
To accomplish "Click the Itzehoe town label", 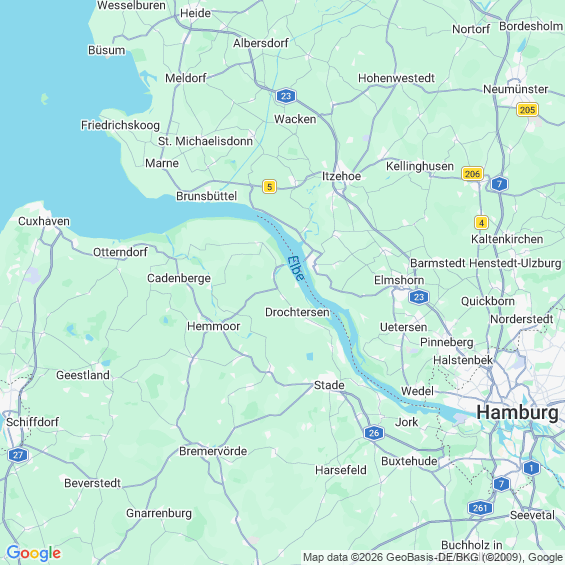I will [x=341, y=176].
